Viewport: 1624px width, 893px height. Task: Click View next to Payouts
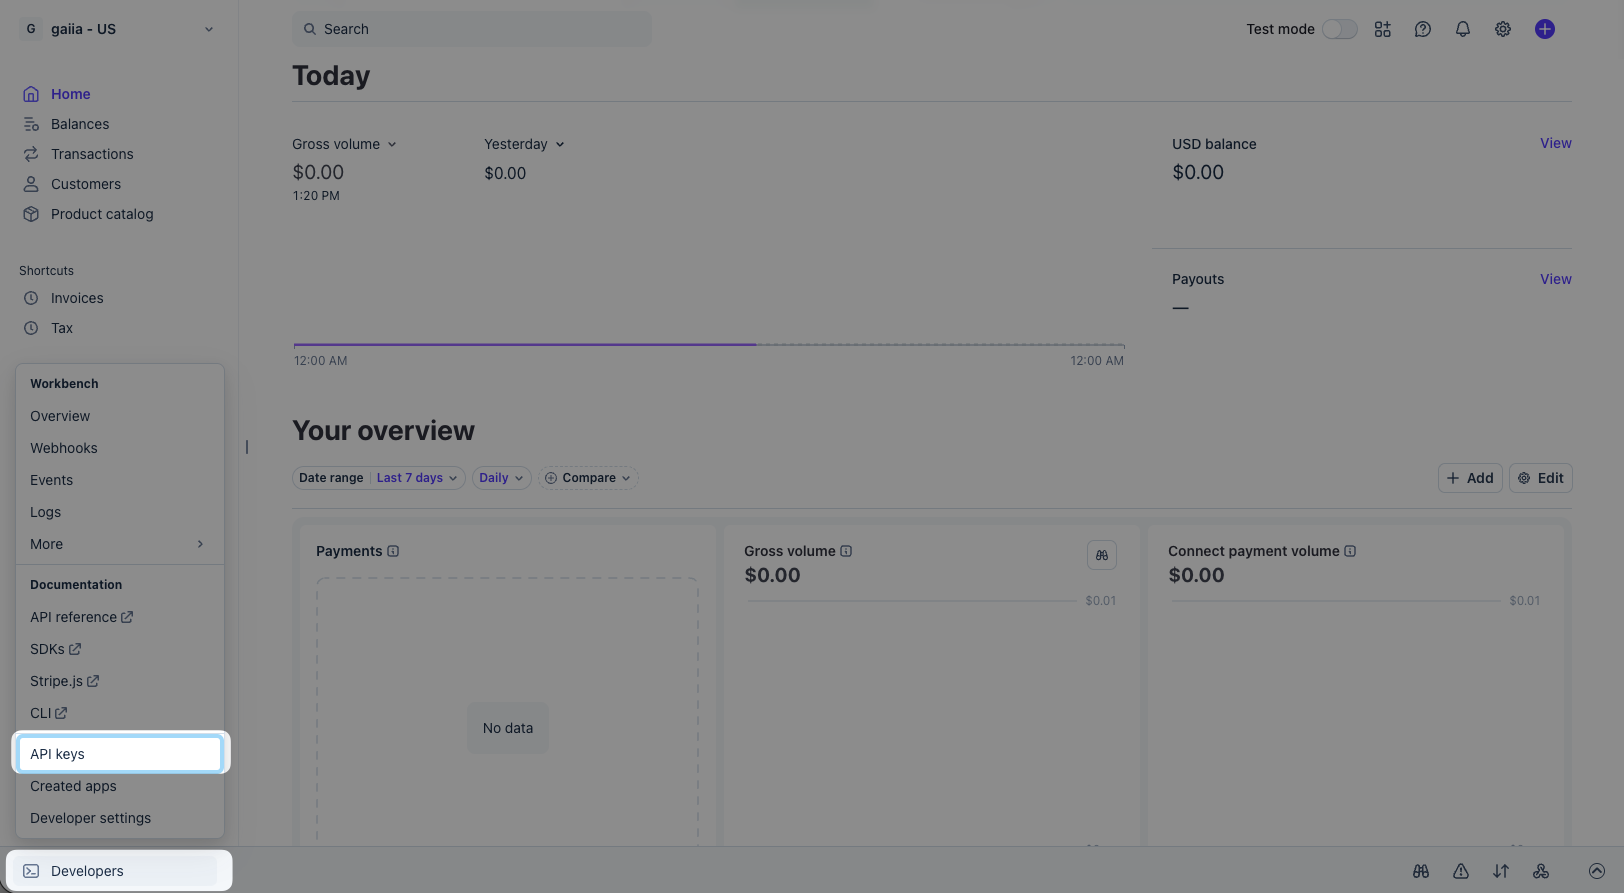[x=1556, y=279]
